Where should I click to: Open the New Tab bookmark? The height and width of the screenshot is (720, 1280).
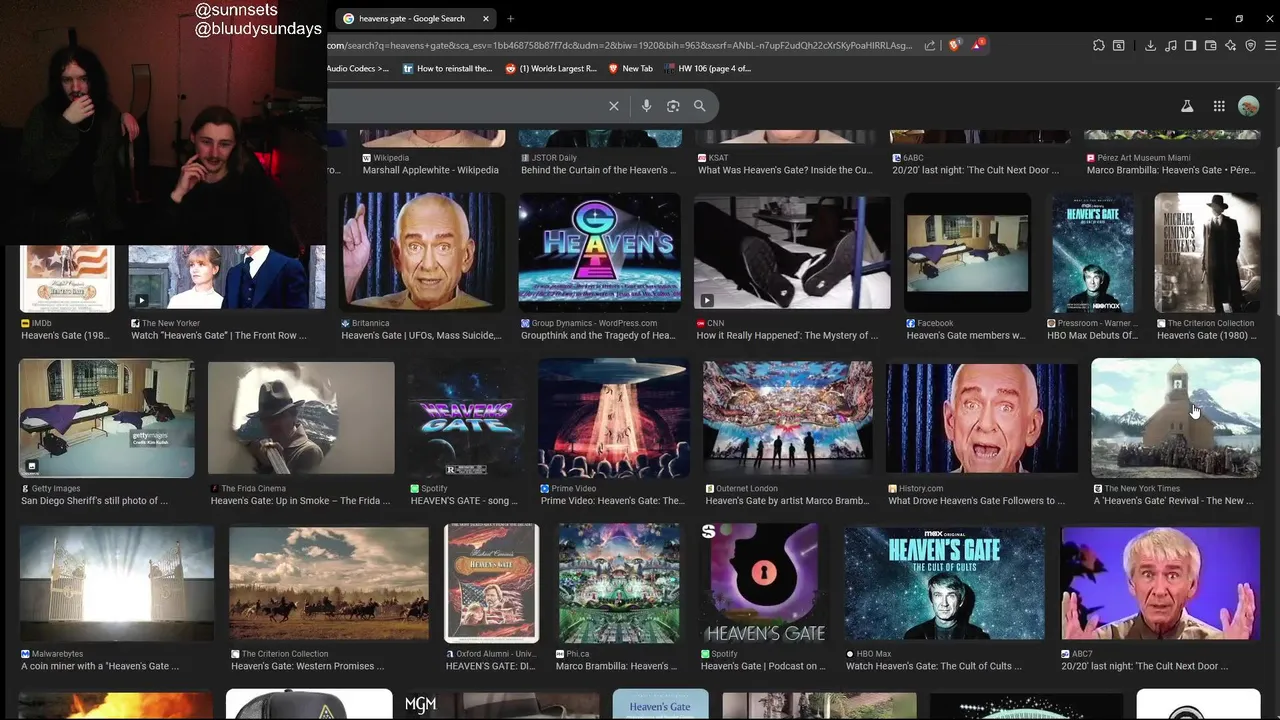click(630, 69)
